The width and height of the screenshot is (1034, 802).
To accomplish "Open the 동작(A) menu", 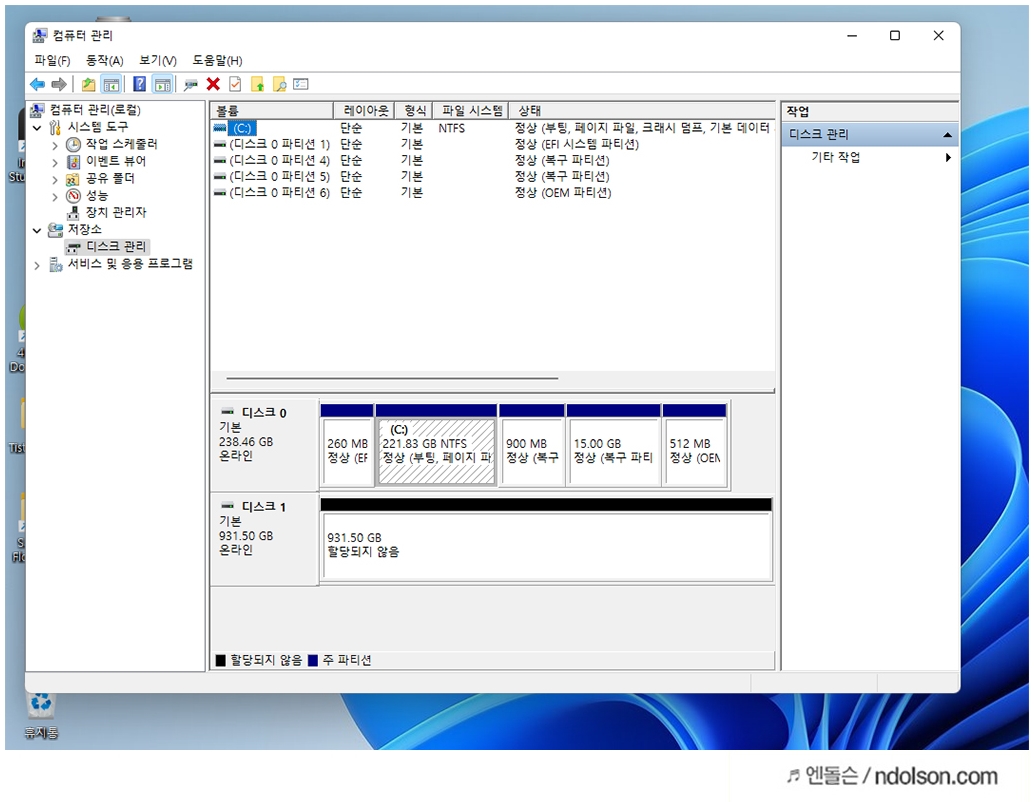I will click(x=104, y=61).
